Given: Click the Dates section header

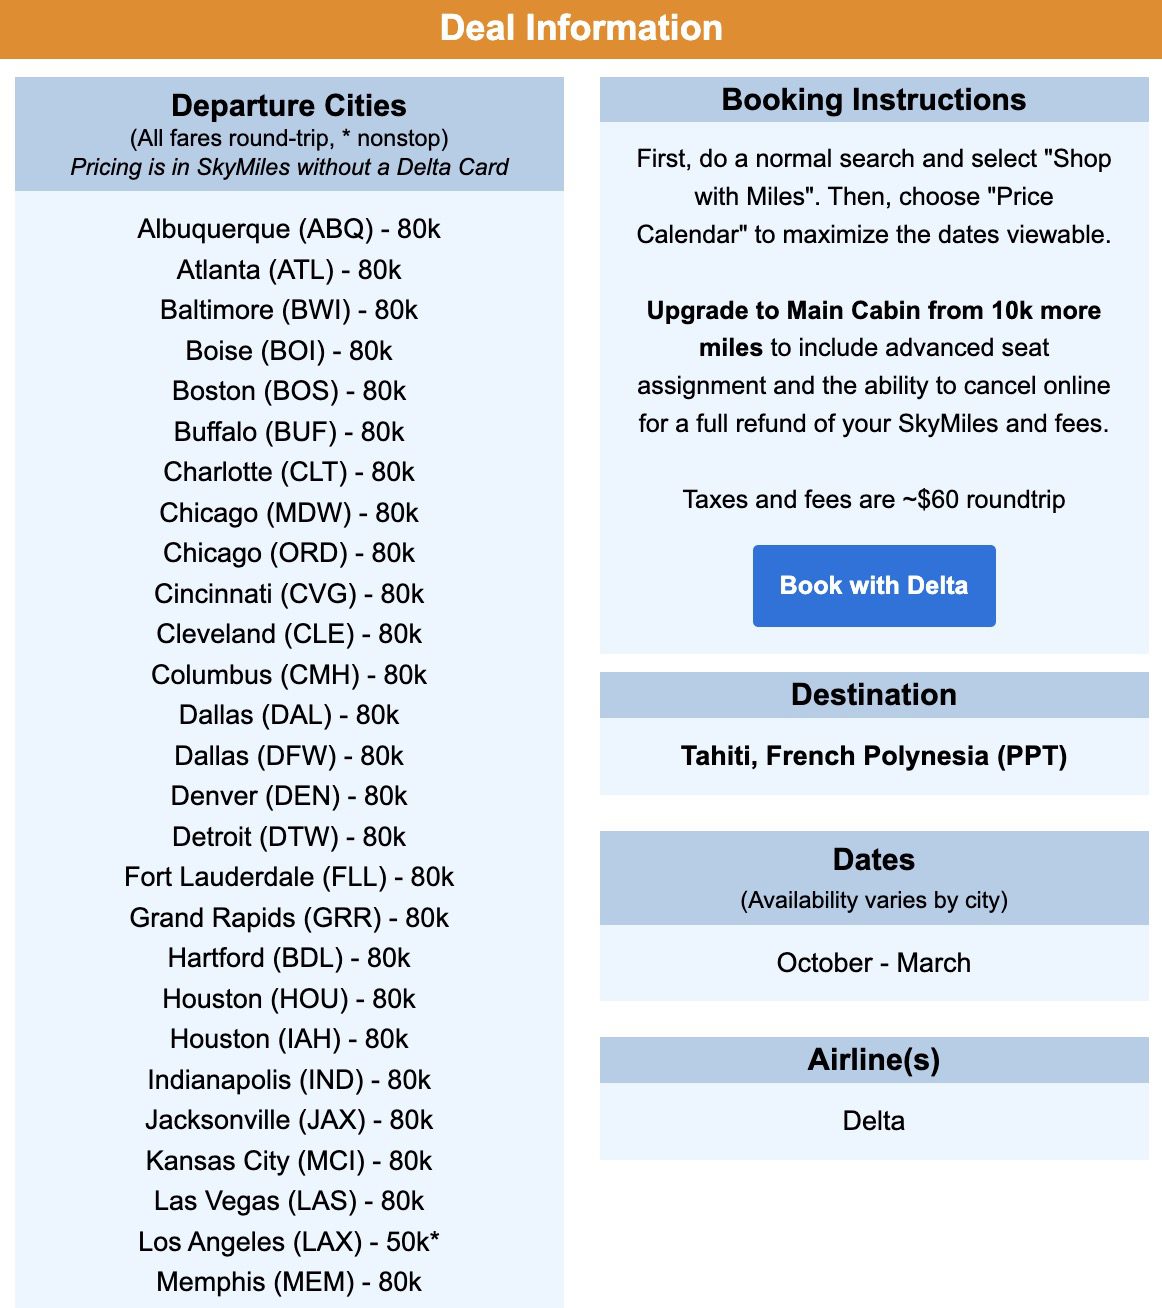Looking at the screenshot, I should click(873, 858).
